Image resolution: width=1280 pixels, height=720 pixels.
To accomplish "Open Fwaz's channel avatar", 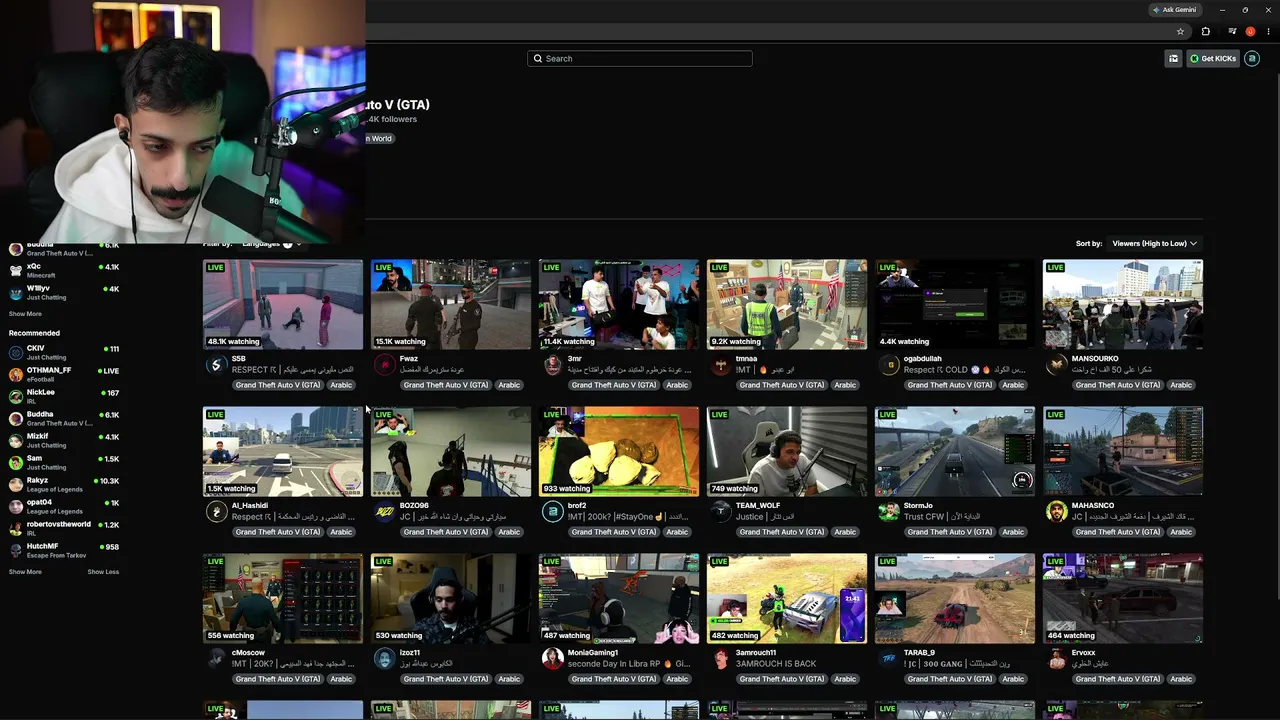I will [384, 365].
